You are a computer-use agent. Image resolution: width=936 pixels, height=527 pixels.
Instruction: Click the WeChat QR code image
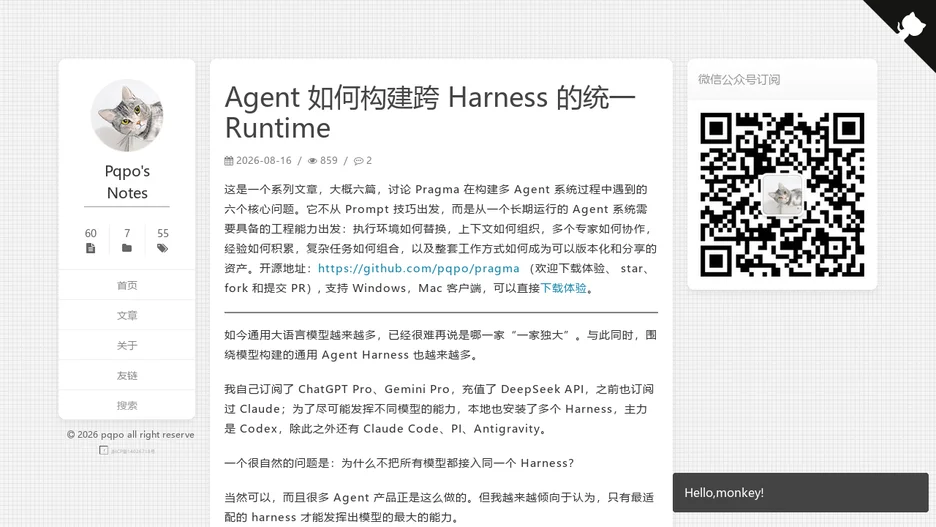[782, 195]
